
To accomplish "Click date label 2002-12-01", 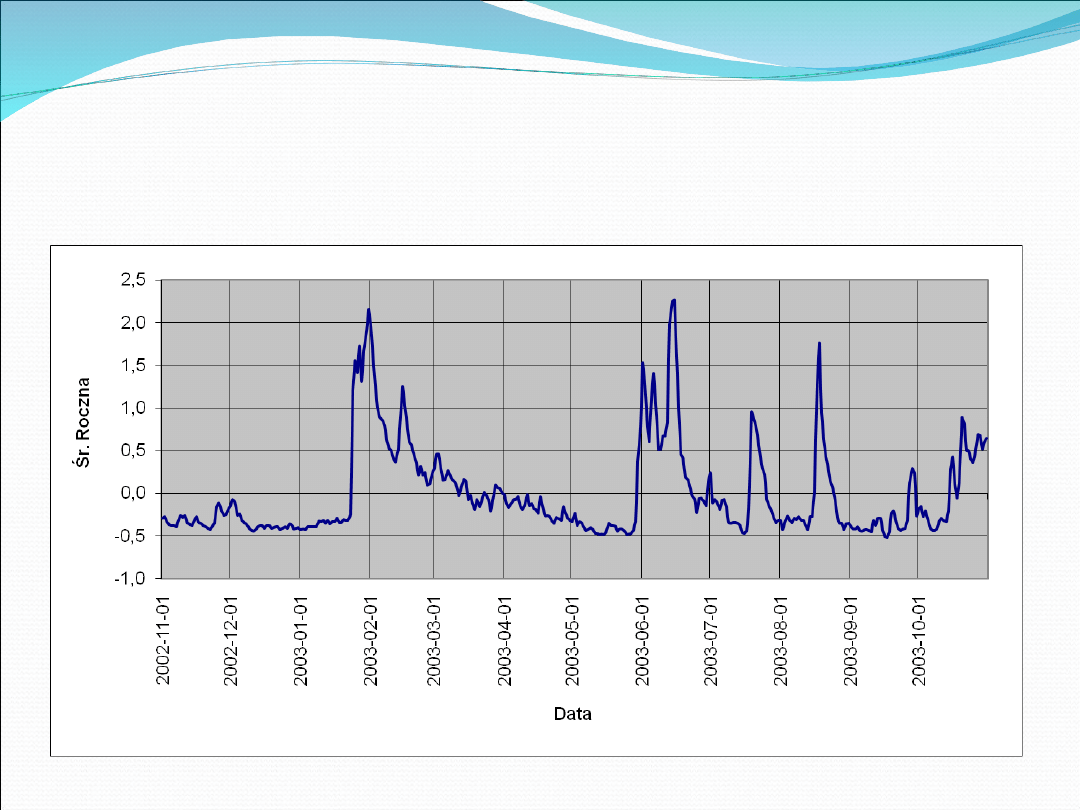I will (231, 641).
